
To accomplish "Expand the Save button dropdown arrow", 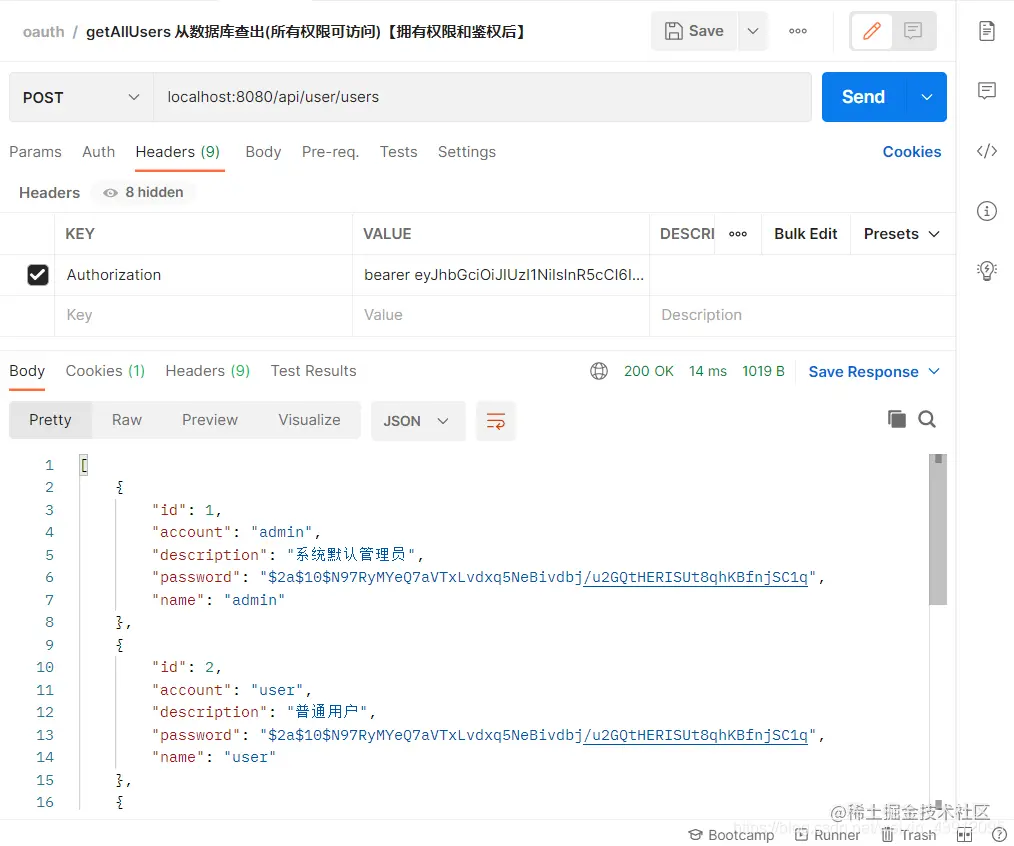I will pyautogui.click(x=753, y=30).
